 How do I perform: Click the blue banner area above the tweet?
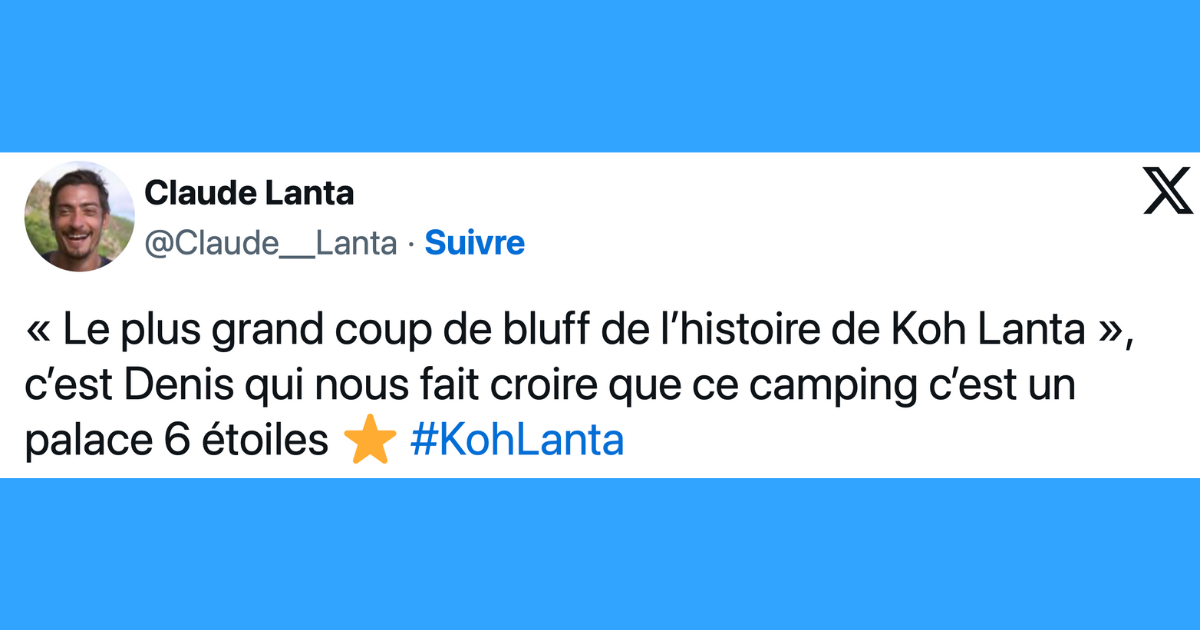600,76
